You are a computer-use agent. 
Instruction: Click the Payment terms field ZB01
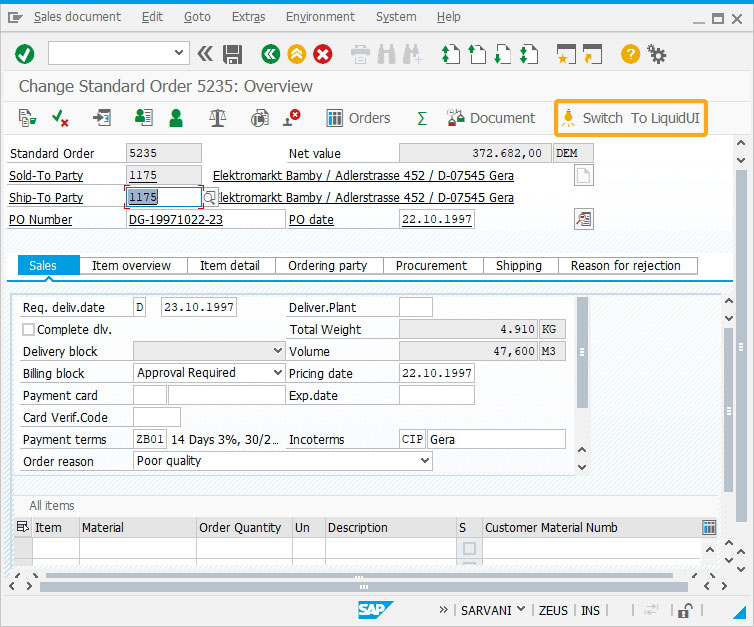coord(150,439)
